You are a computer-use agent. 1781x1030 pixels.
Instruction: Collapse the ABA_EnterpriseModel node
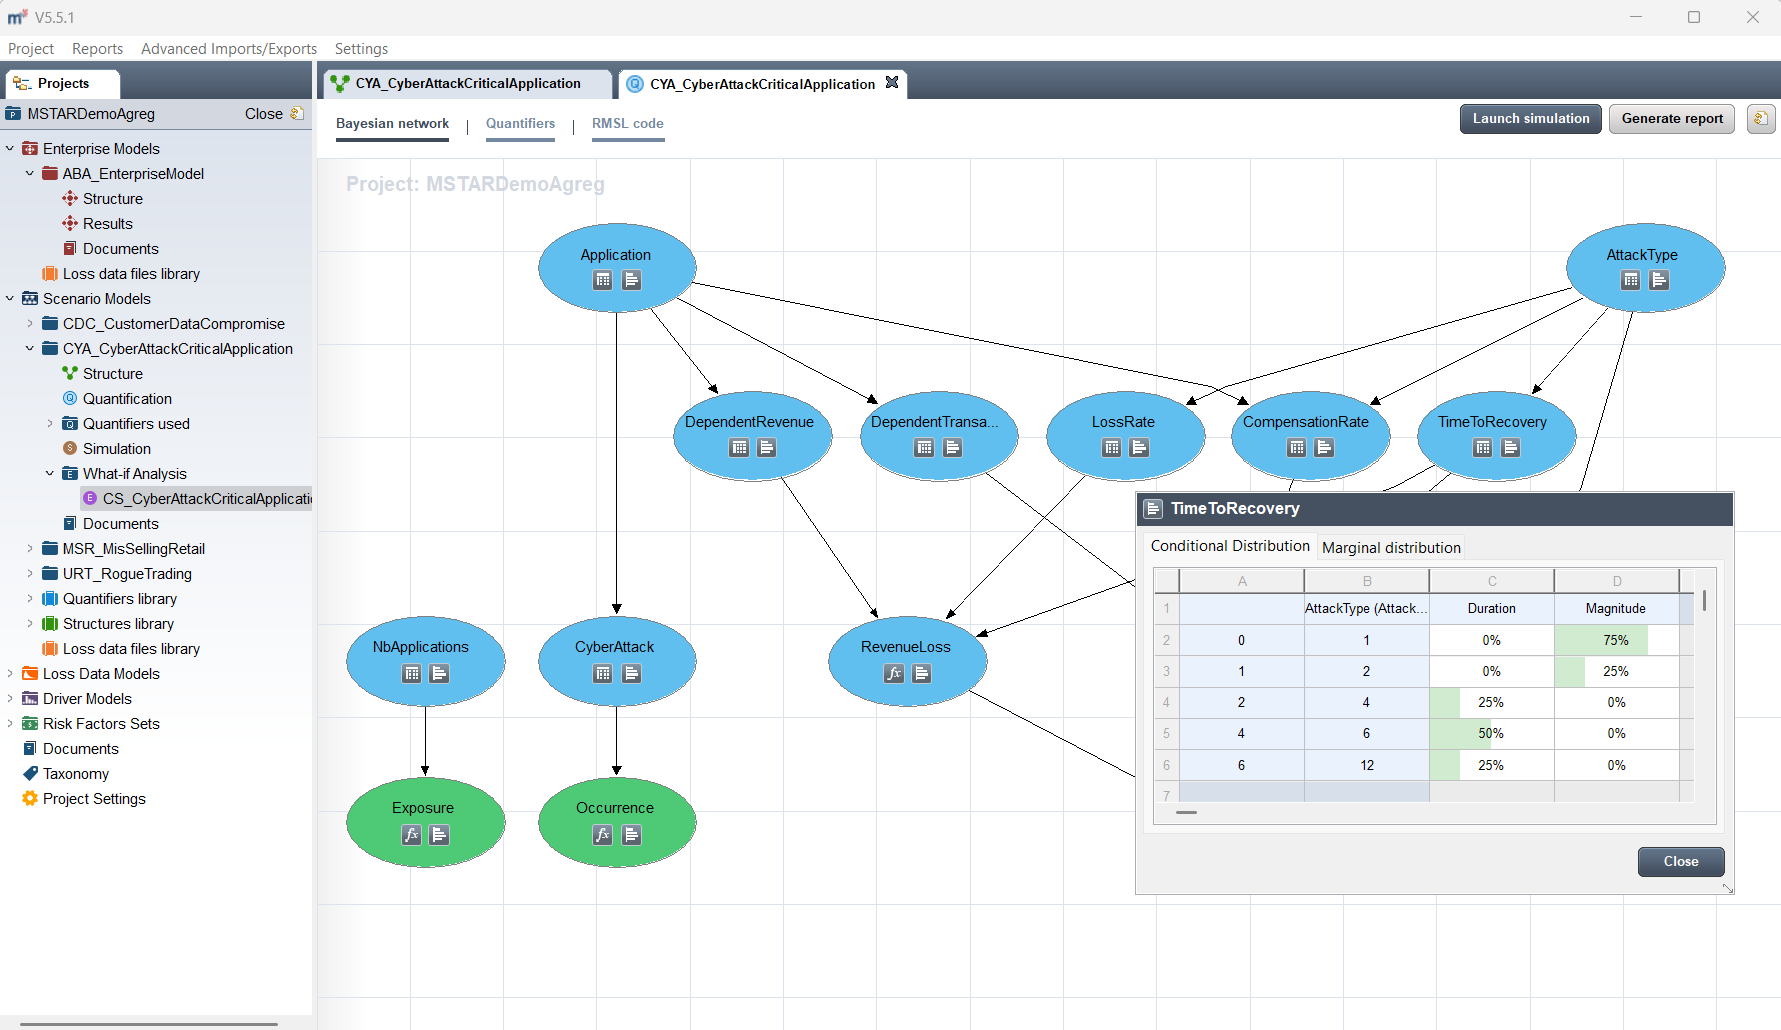click(30, 174)
